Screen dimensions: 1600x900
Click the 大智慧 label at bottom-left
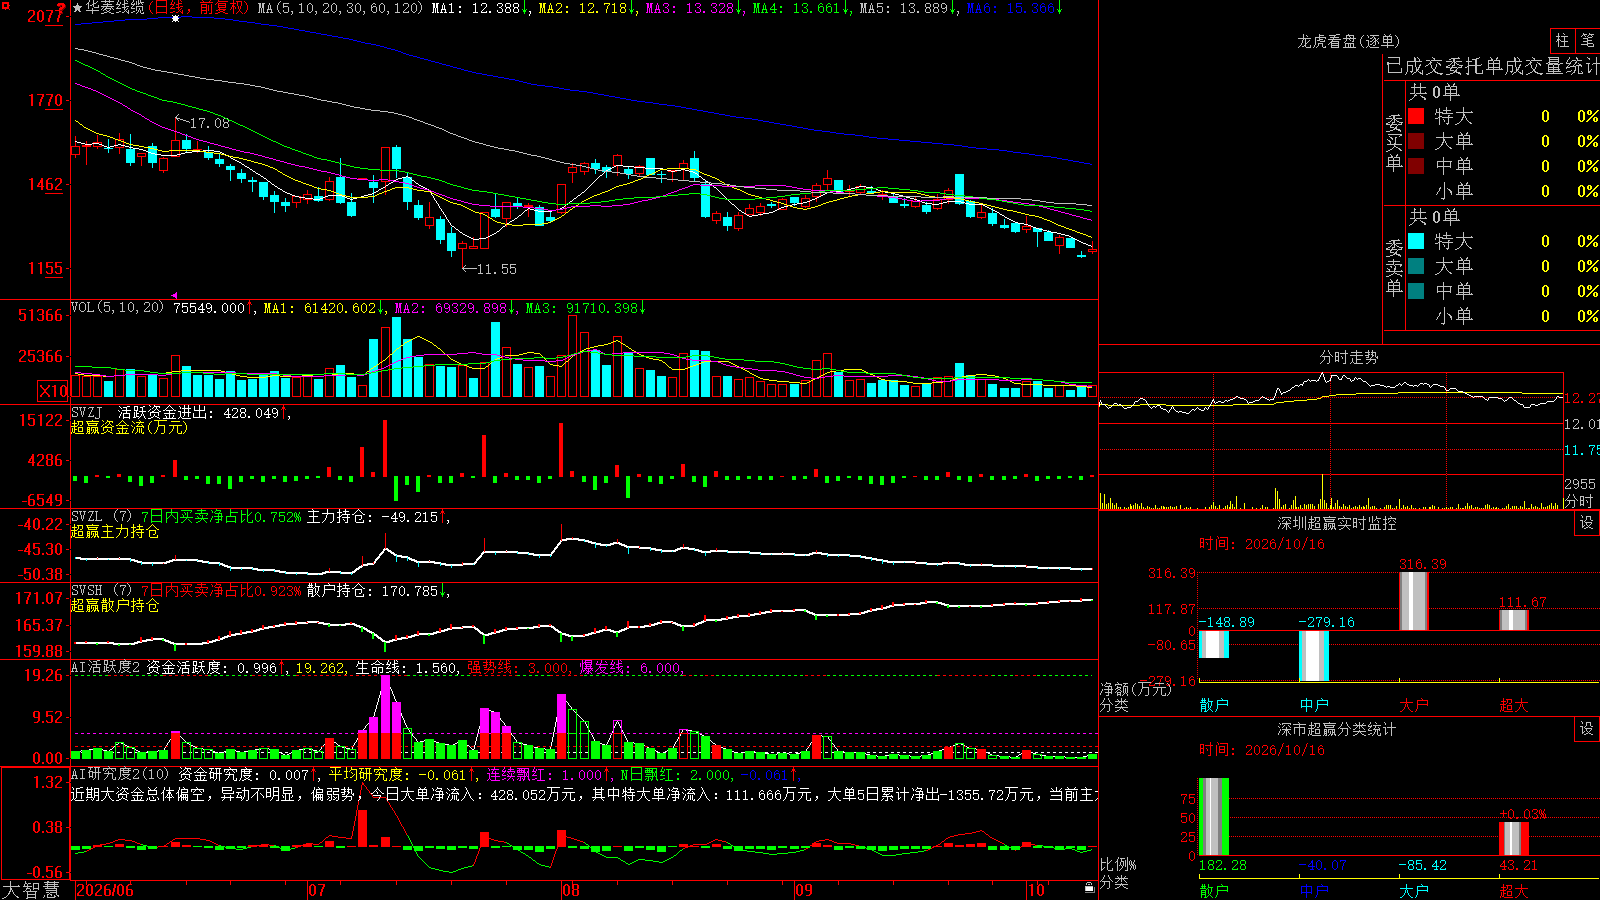click(x=31, y=890)
